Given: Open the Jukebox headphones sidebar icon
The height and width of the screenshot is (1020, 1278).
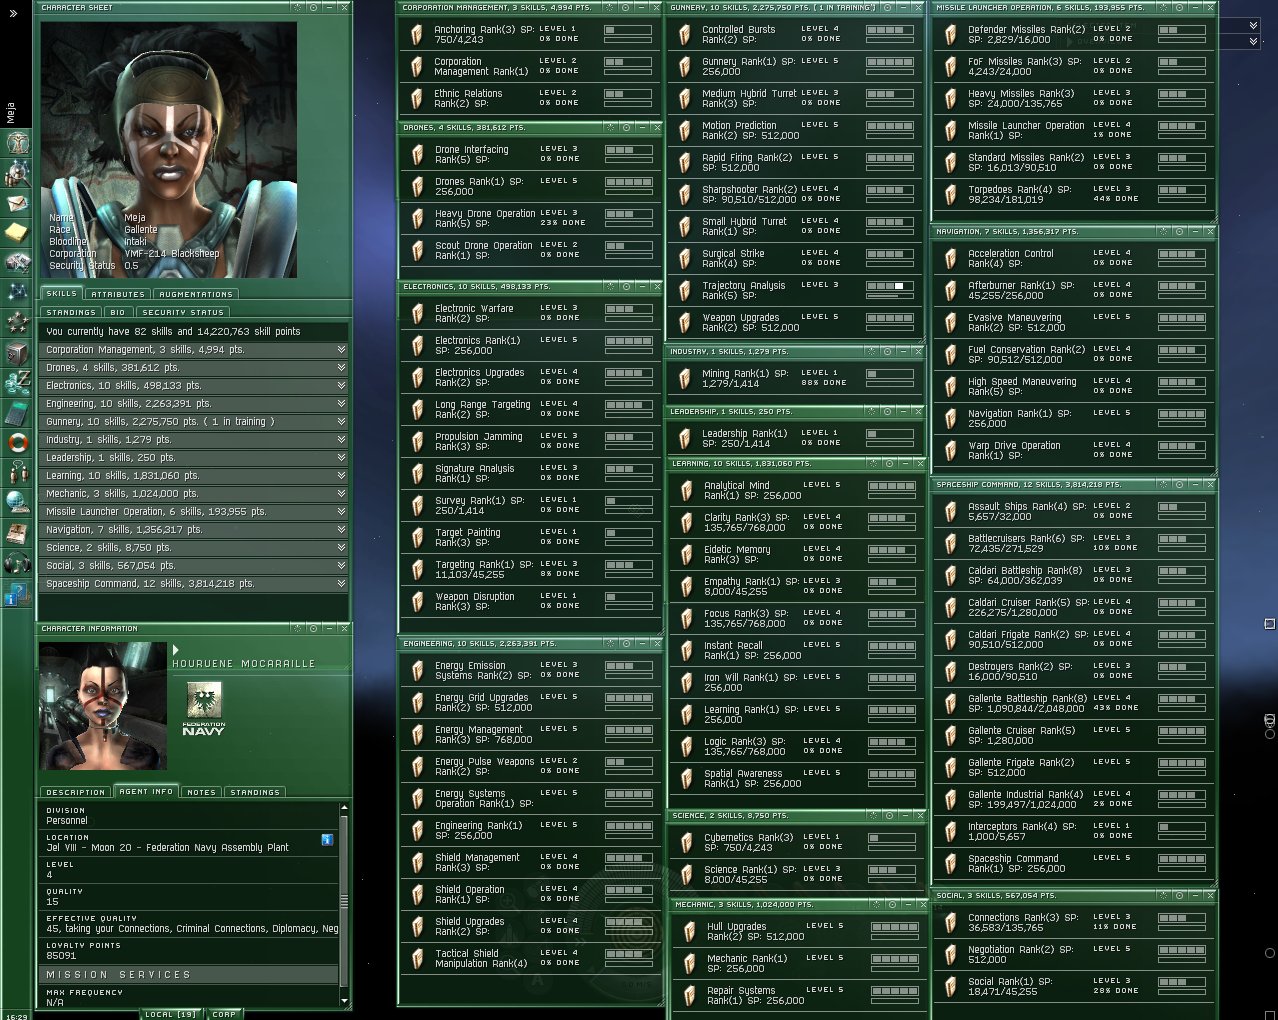Looking at the screenshot, I should coord(17,563).
